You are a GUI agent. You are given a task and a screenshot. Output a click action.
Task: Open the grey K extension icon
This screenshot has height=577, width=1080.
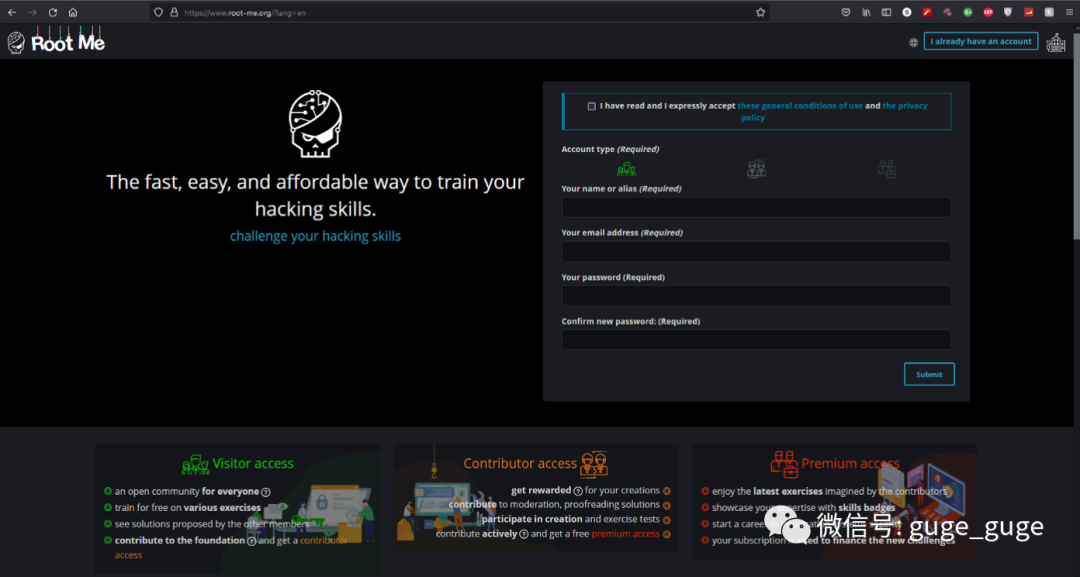[x=1049, y=12]
